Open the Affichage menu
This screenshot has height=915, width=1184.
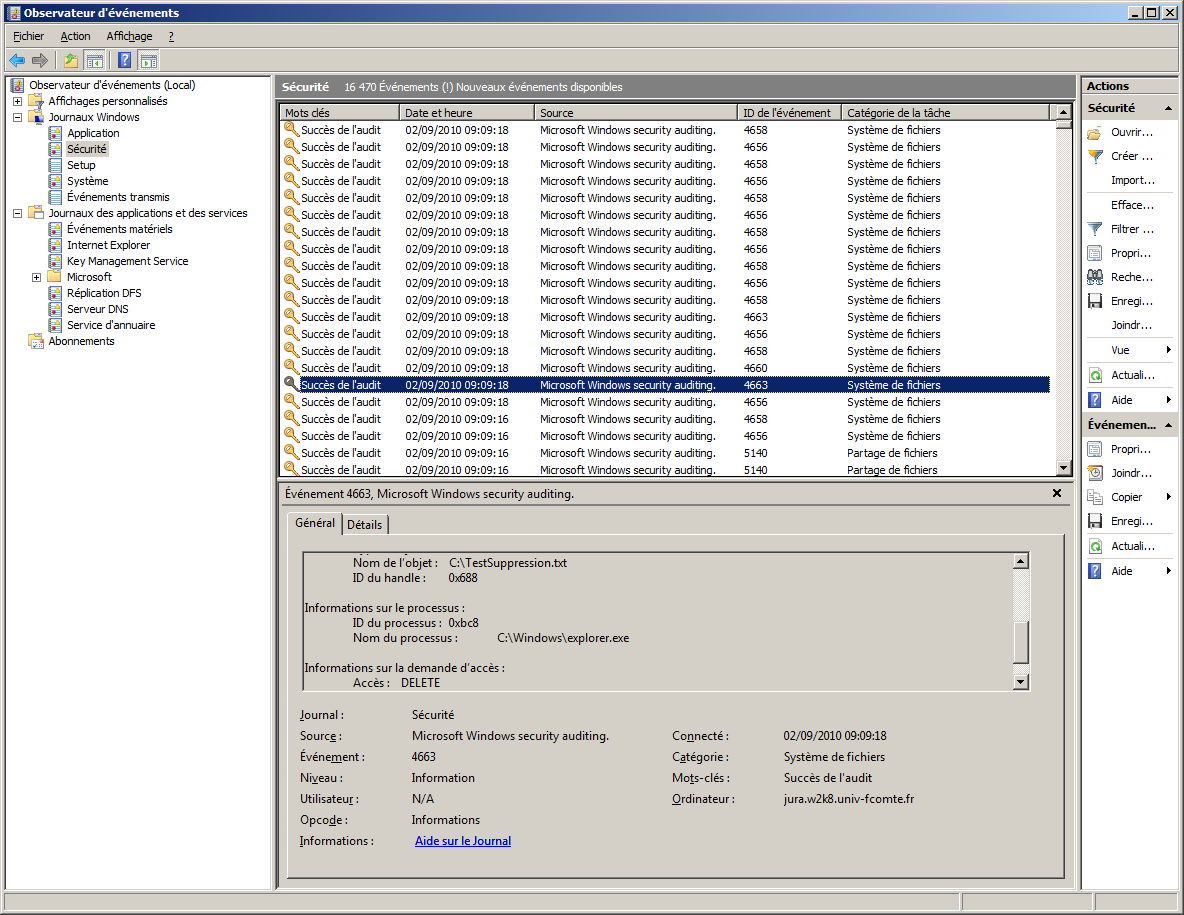[129, 36]
